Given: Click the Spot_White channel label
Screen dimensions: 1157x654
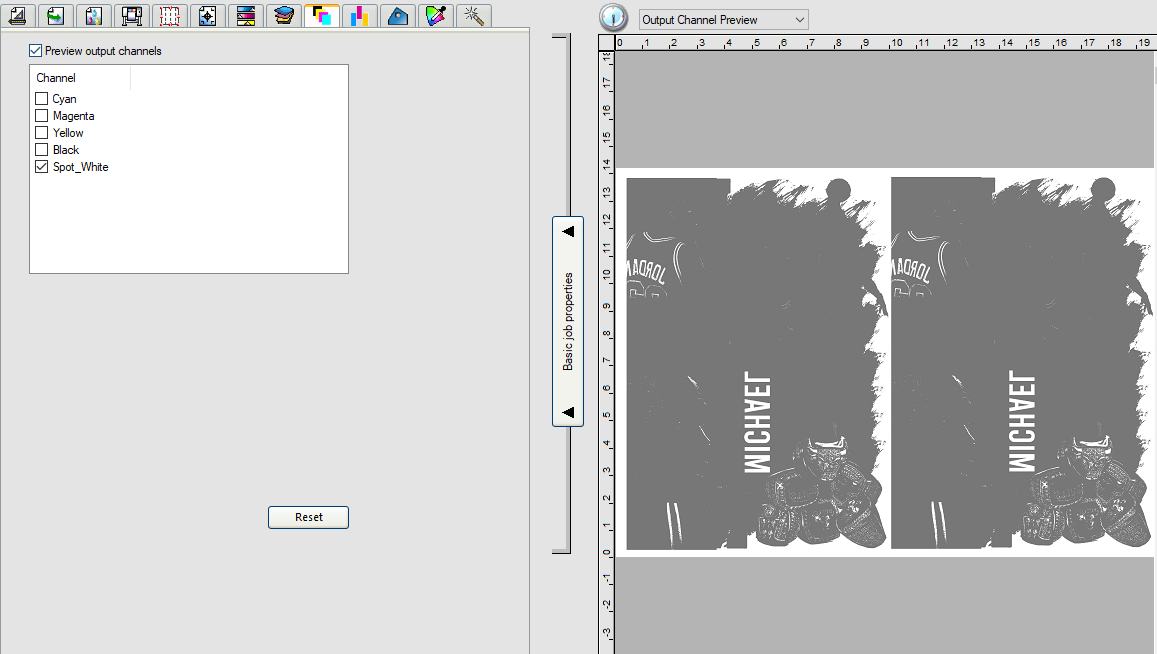Looking at the screenshot, I should [80, 167].
